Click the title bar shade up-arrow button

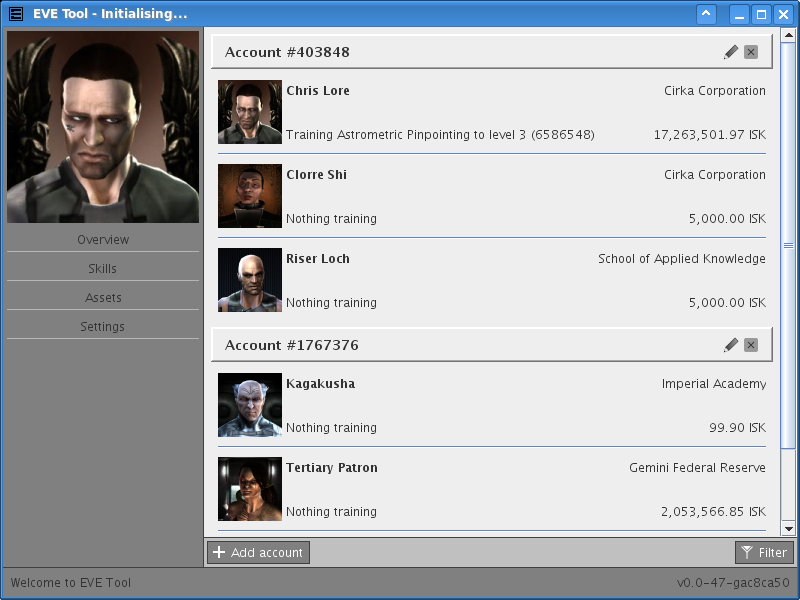click(x=706, y=14)
